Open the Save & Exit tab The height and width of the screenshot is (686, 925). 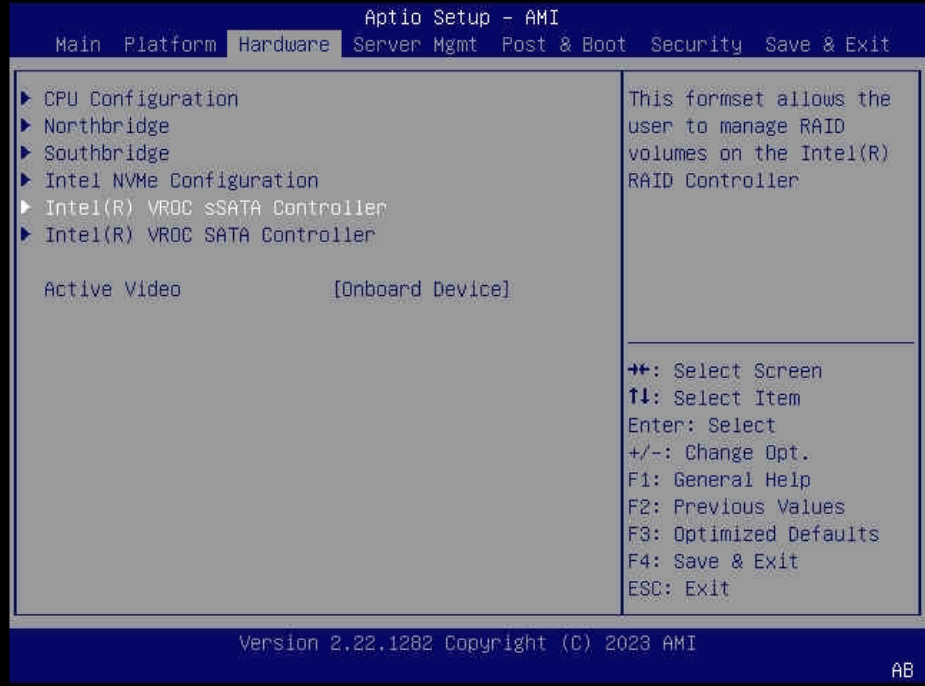[827, 45]
